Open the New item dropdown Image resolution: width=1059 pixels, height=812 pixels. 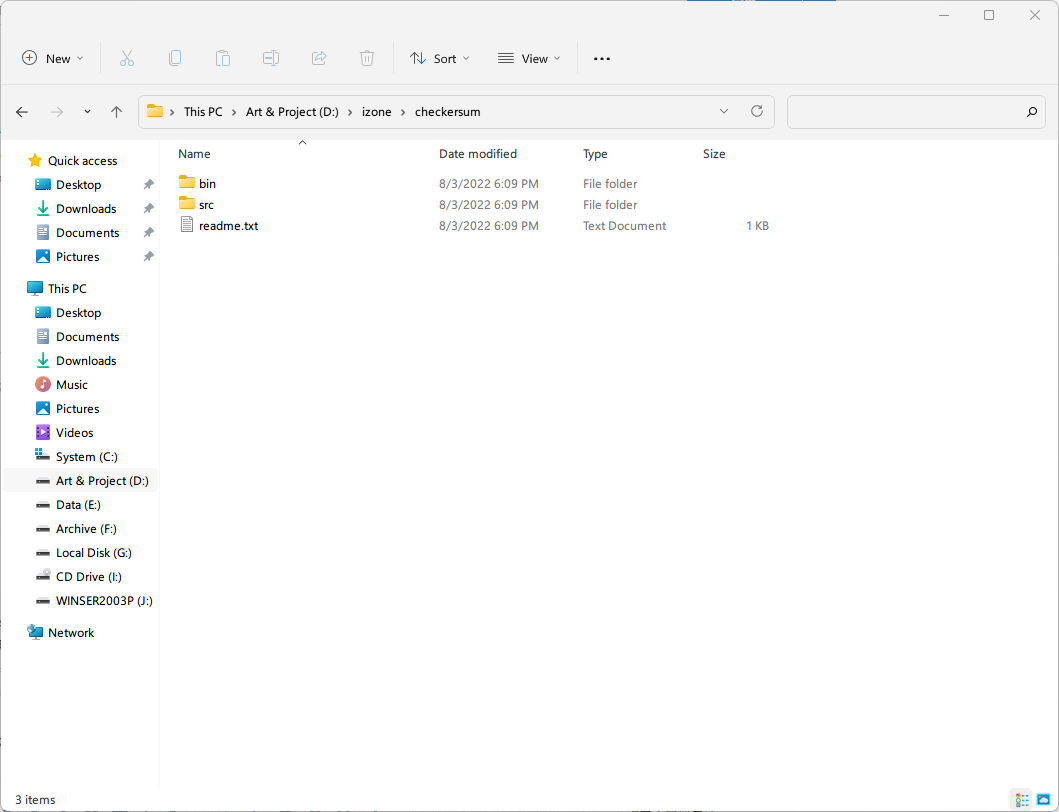coord(53,59)
